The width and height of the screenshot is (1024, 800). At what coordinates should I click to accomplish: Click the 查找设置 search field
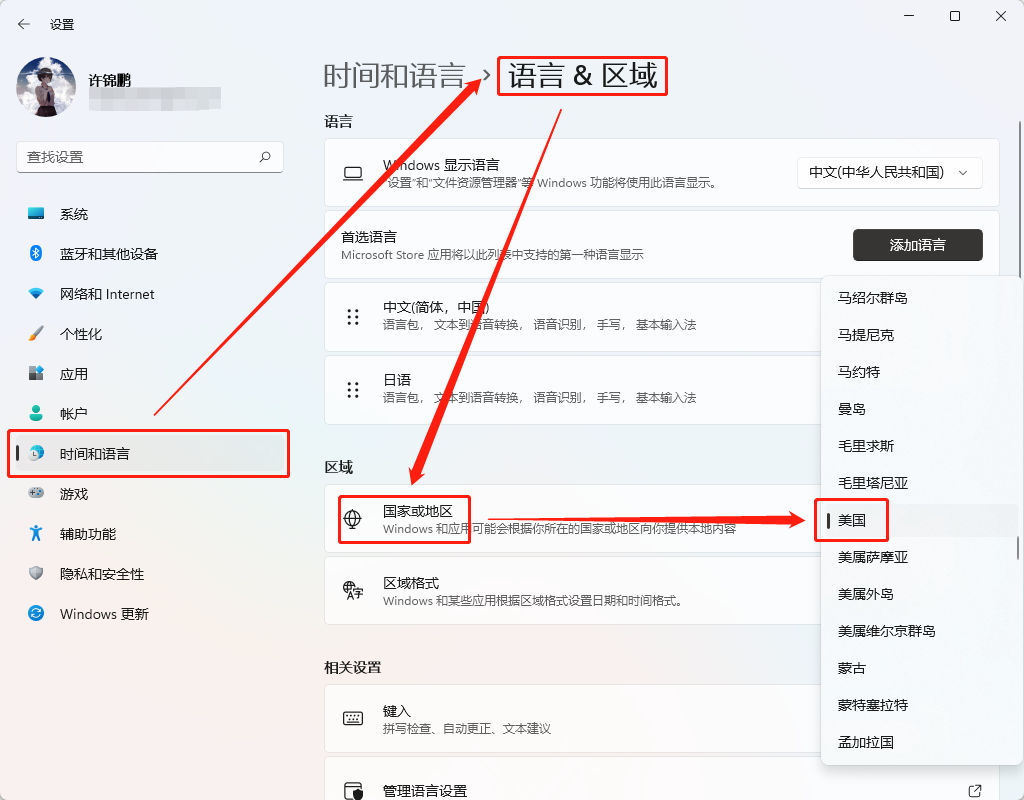pyautogui.click(x=150, y=157)
